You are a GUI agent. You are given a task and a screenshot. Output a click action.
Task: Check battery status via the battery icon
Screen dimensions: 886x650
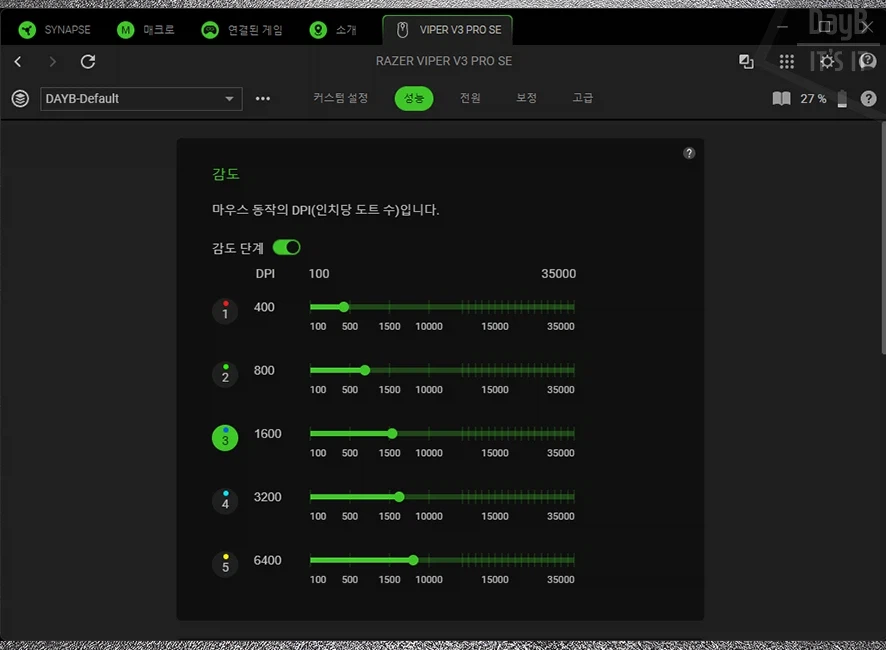click(840, 99)
